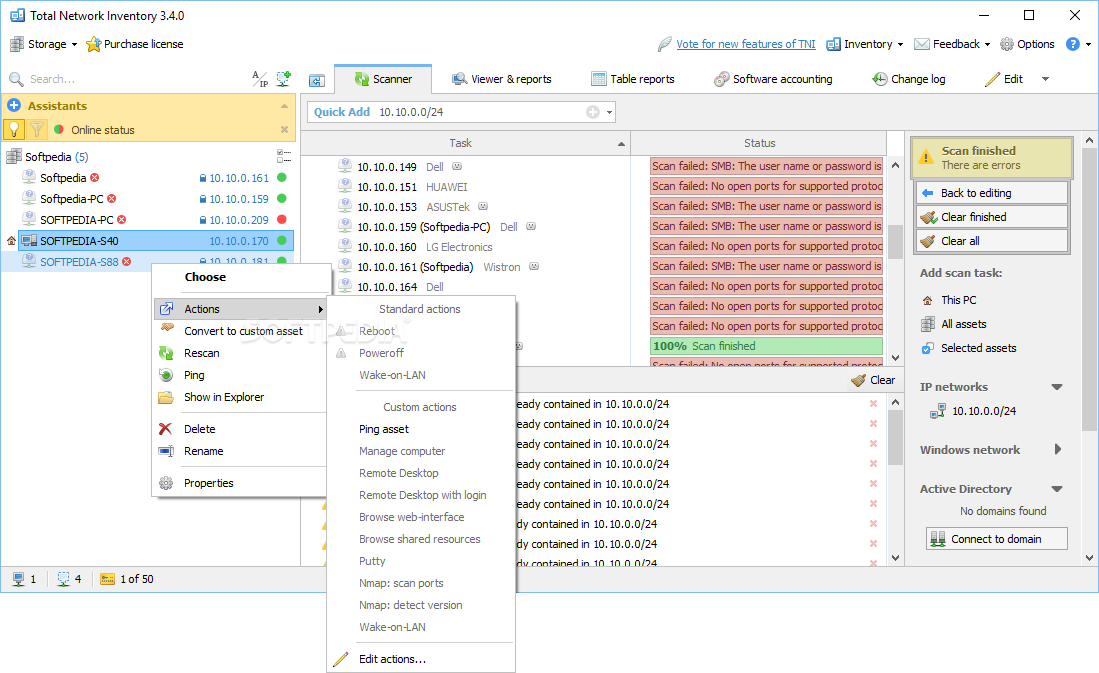This screenshot has height=673, width=1099.
Task: Click the Clear finished button
Action: [x=992, y=217]
